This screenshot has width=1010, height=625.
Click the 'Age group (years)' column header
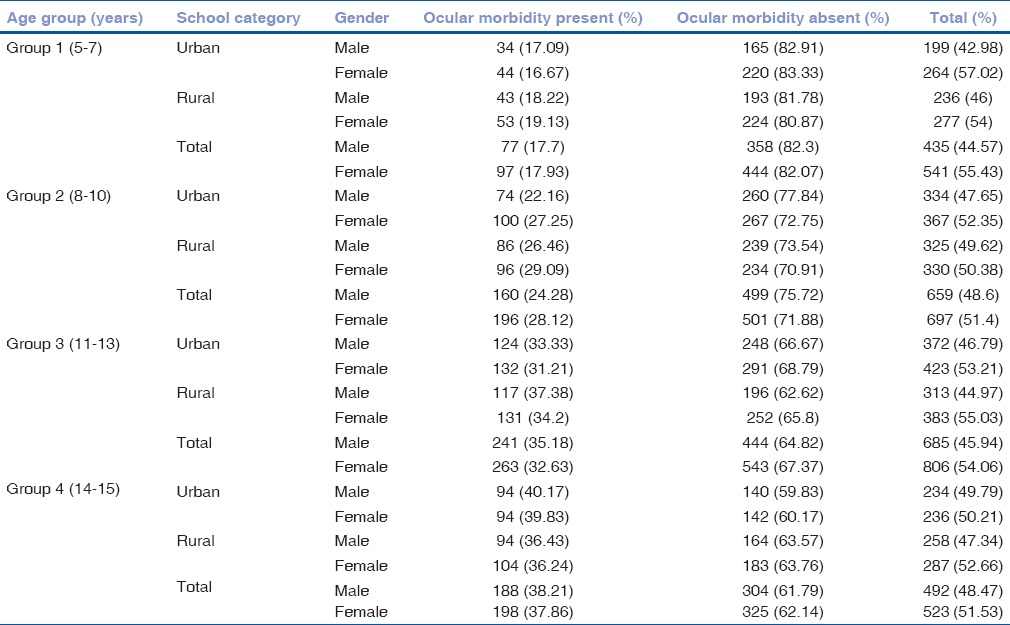pos(75,18)
